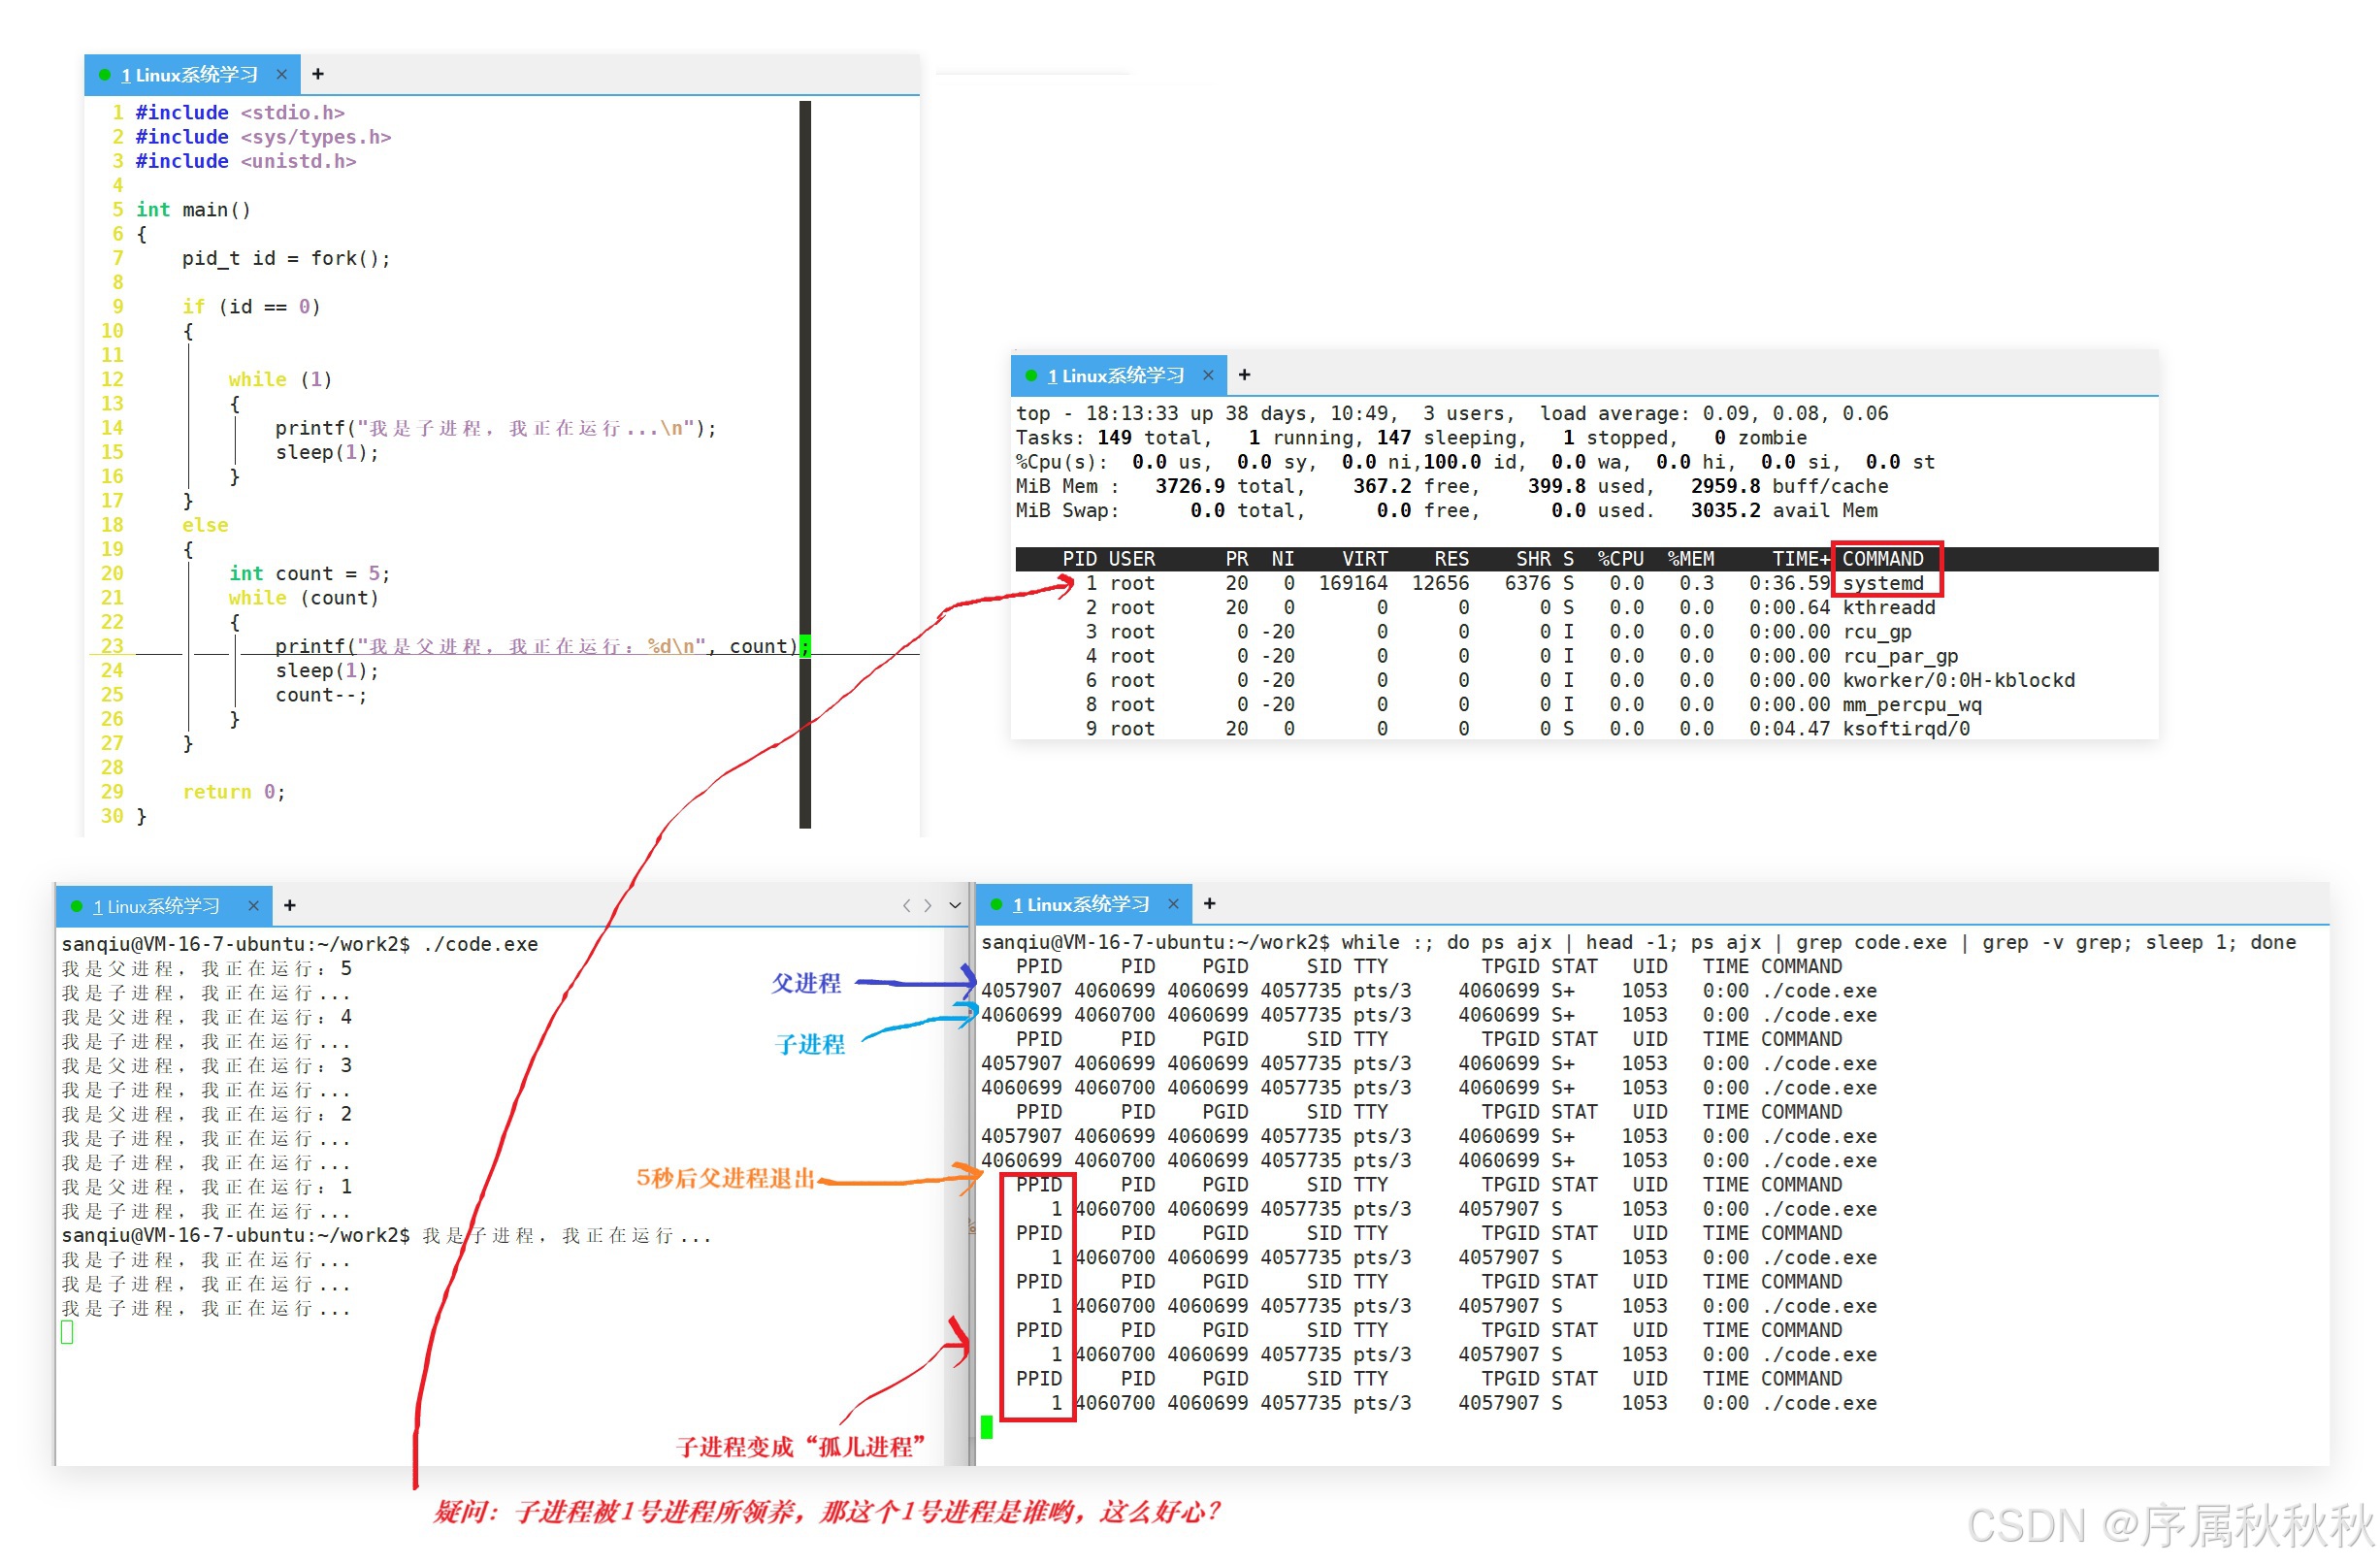Expand the tab list dropdown chevron
This screenshot has height=1565, width=2380.
click(x=955, y=905)
